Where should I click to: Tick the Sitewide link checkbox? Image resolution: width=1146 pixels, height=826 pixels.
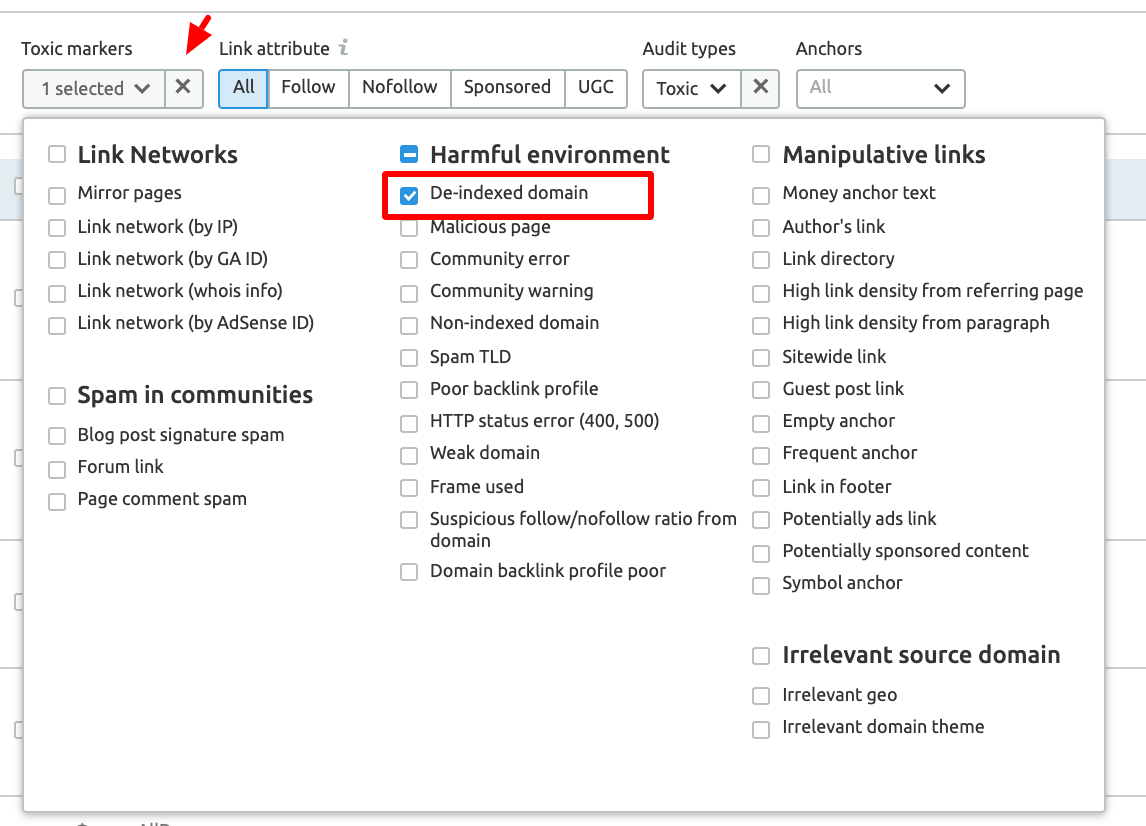tap(761, 357)
